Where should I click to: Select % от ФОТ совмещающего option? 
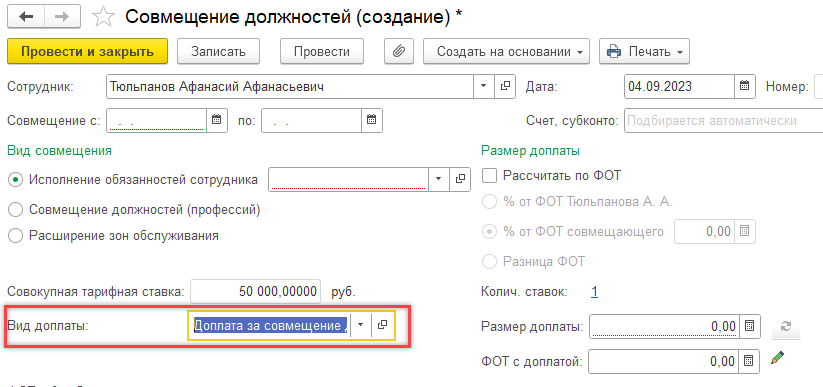(489, 232)
